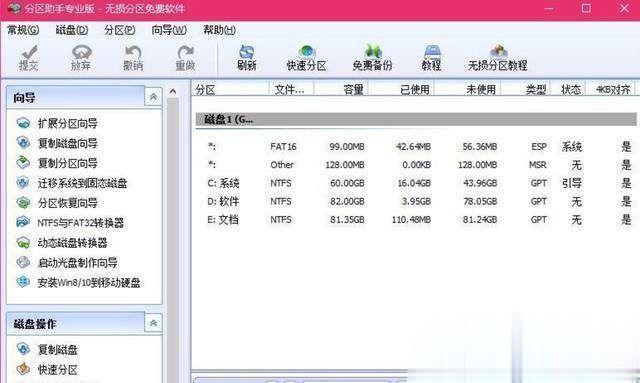The image size is (640, 383).
Task: Open 安装Win8/10到移动硬盘 text link
Action: pyautogui.click(x=89, y=282)
